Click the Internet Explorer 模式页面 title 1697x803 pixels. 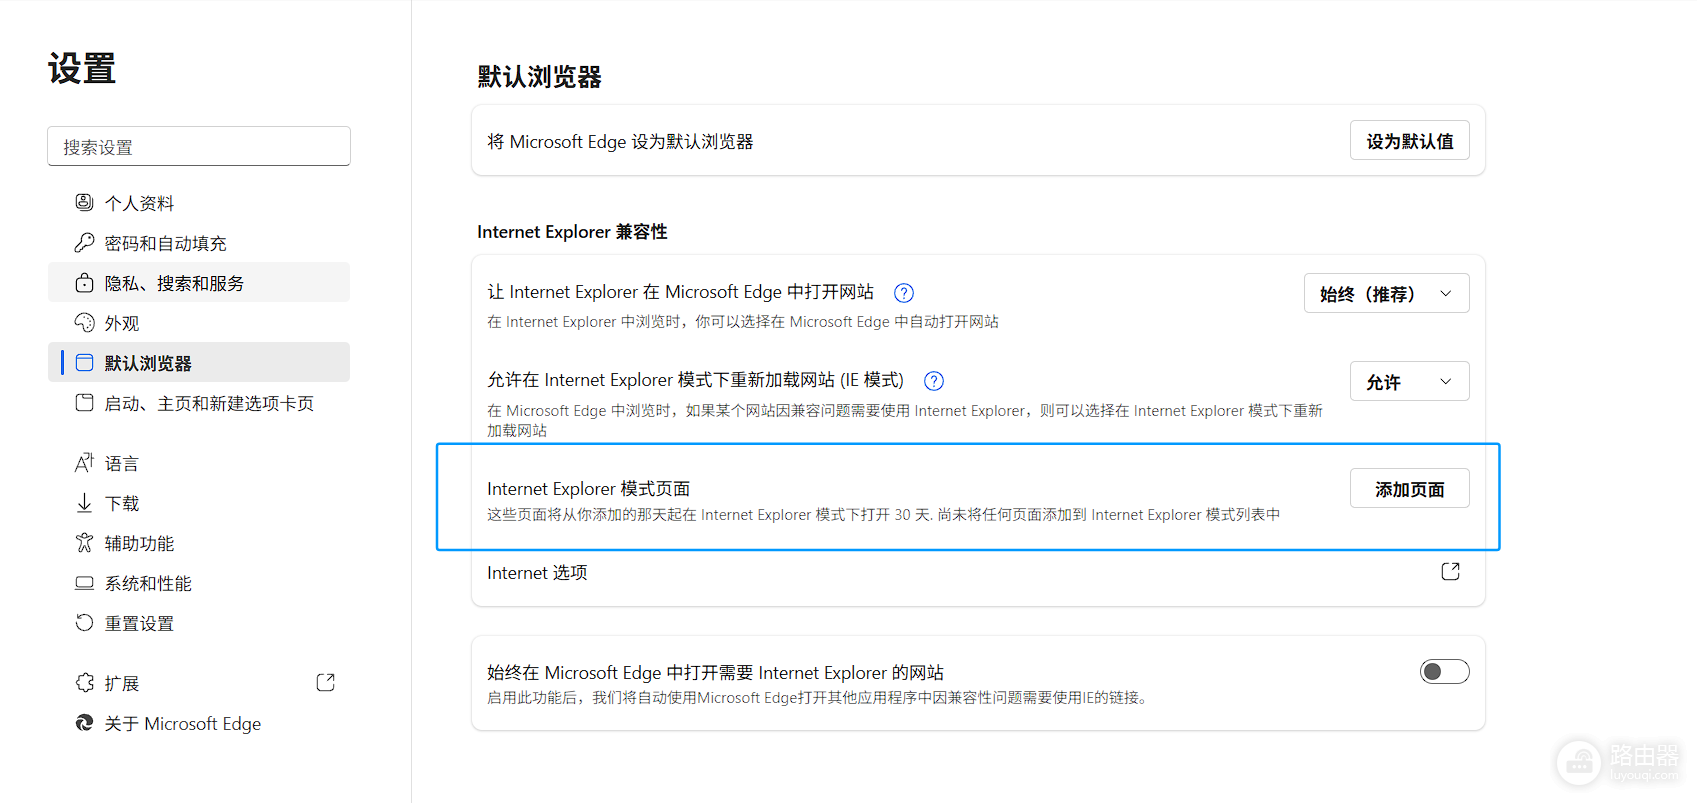[588, 489]
